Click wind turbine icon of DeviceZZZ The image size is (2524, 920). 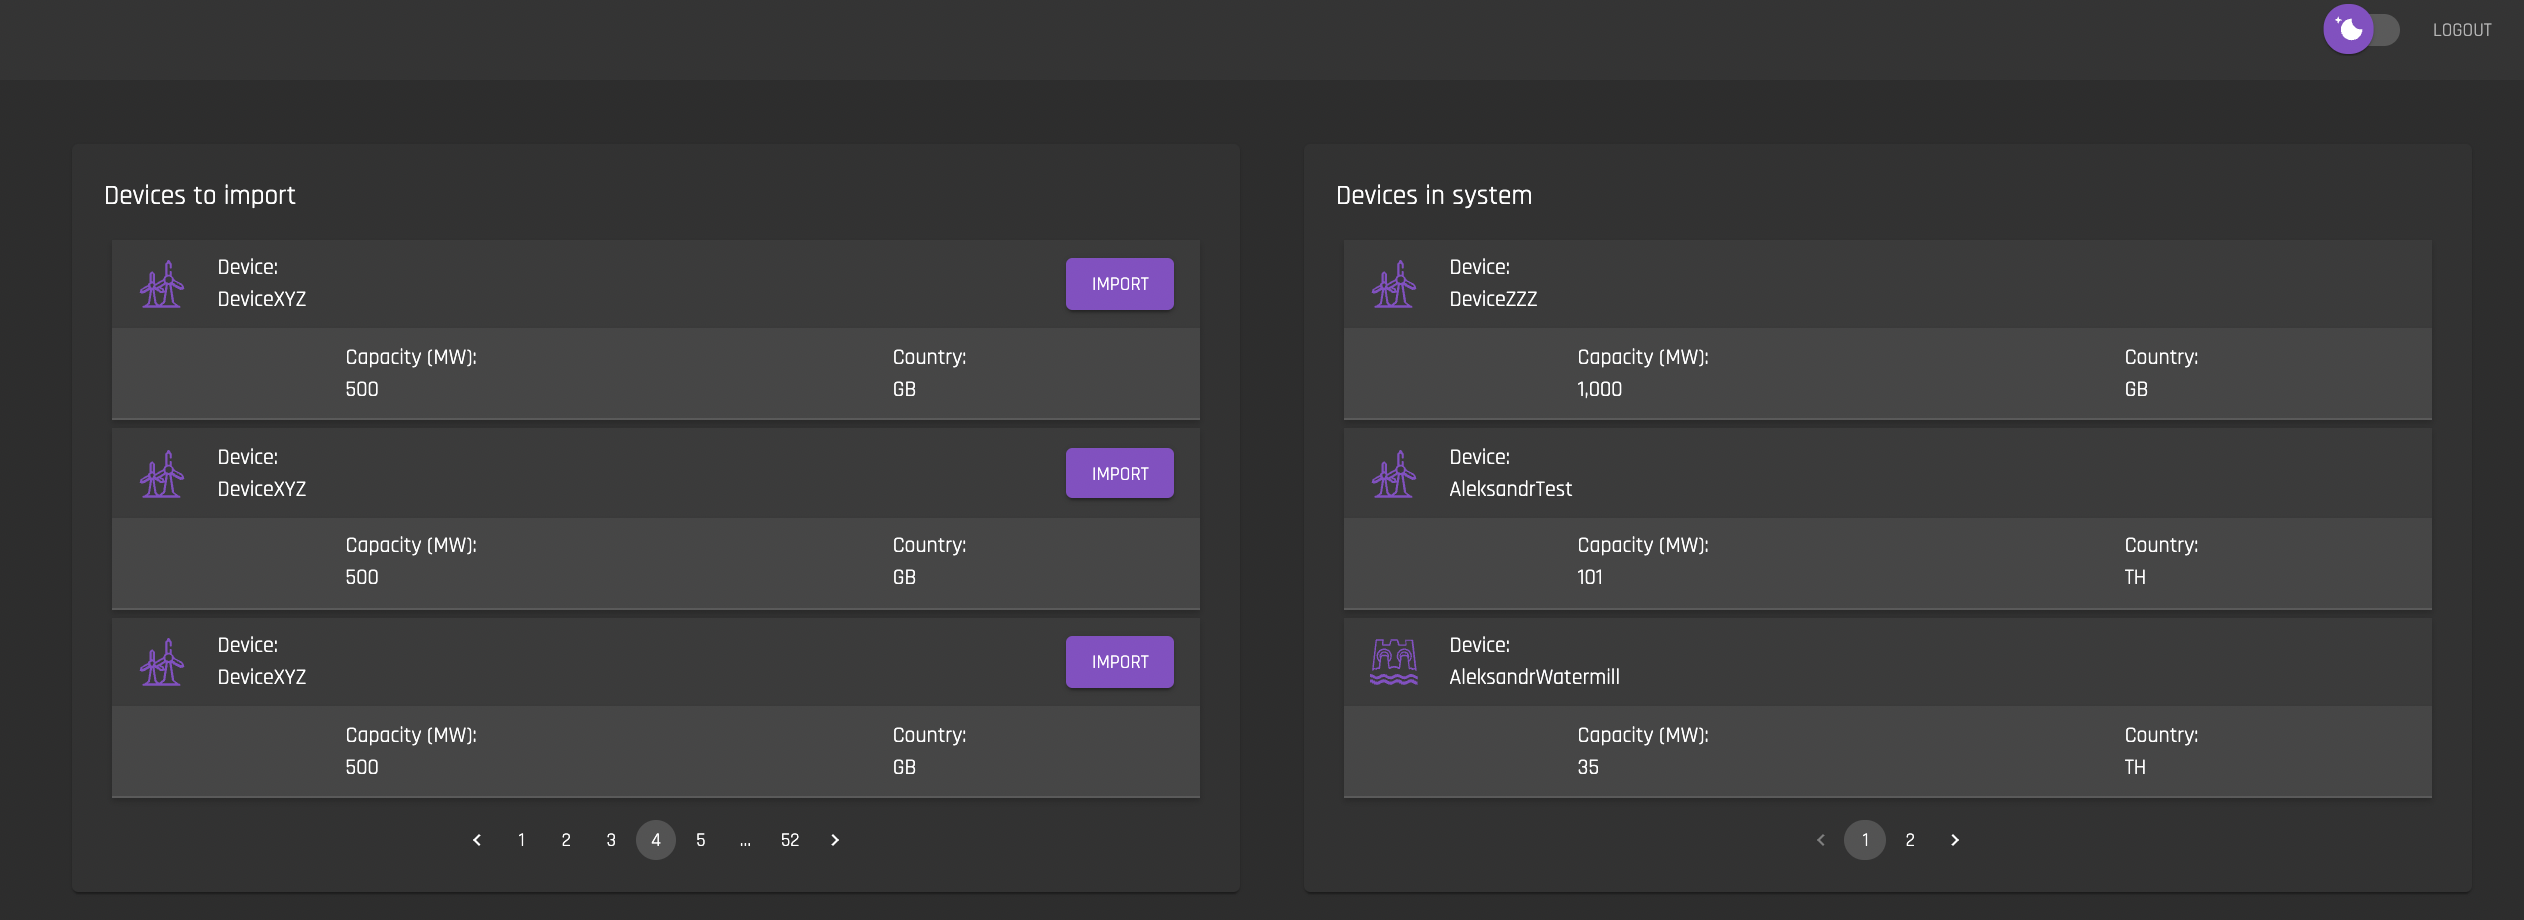(1394, 284)
